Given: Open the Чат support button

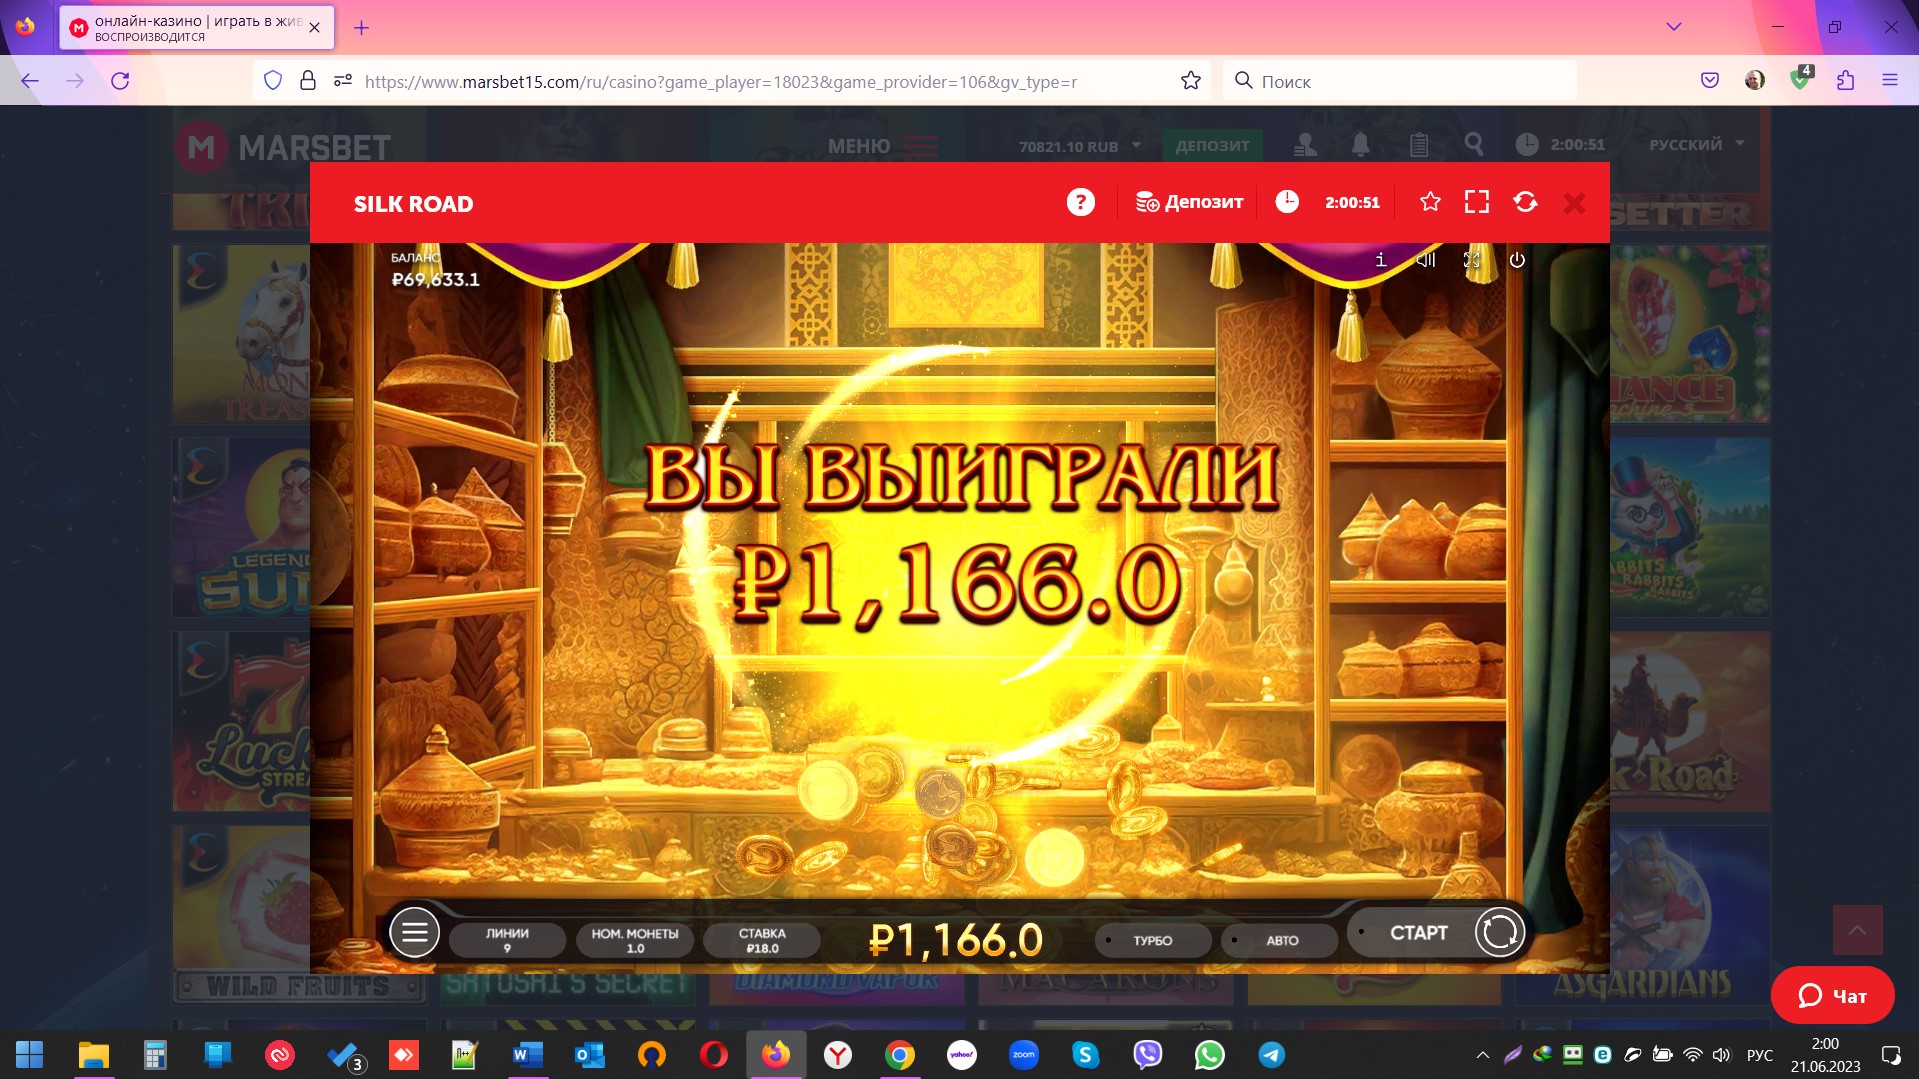Looking at the screenshot, I should [1832, 995].
